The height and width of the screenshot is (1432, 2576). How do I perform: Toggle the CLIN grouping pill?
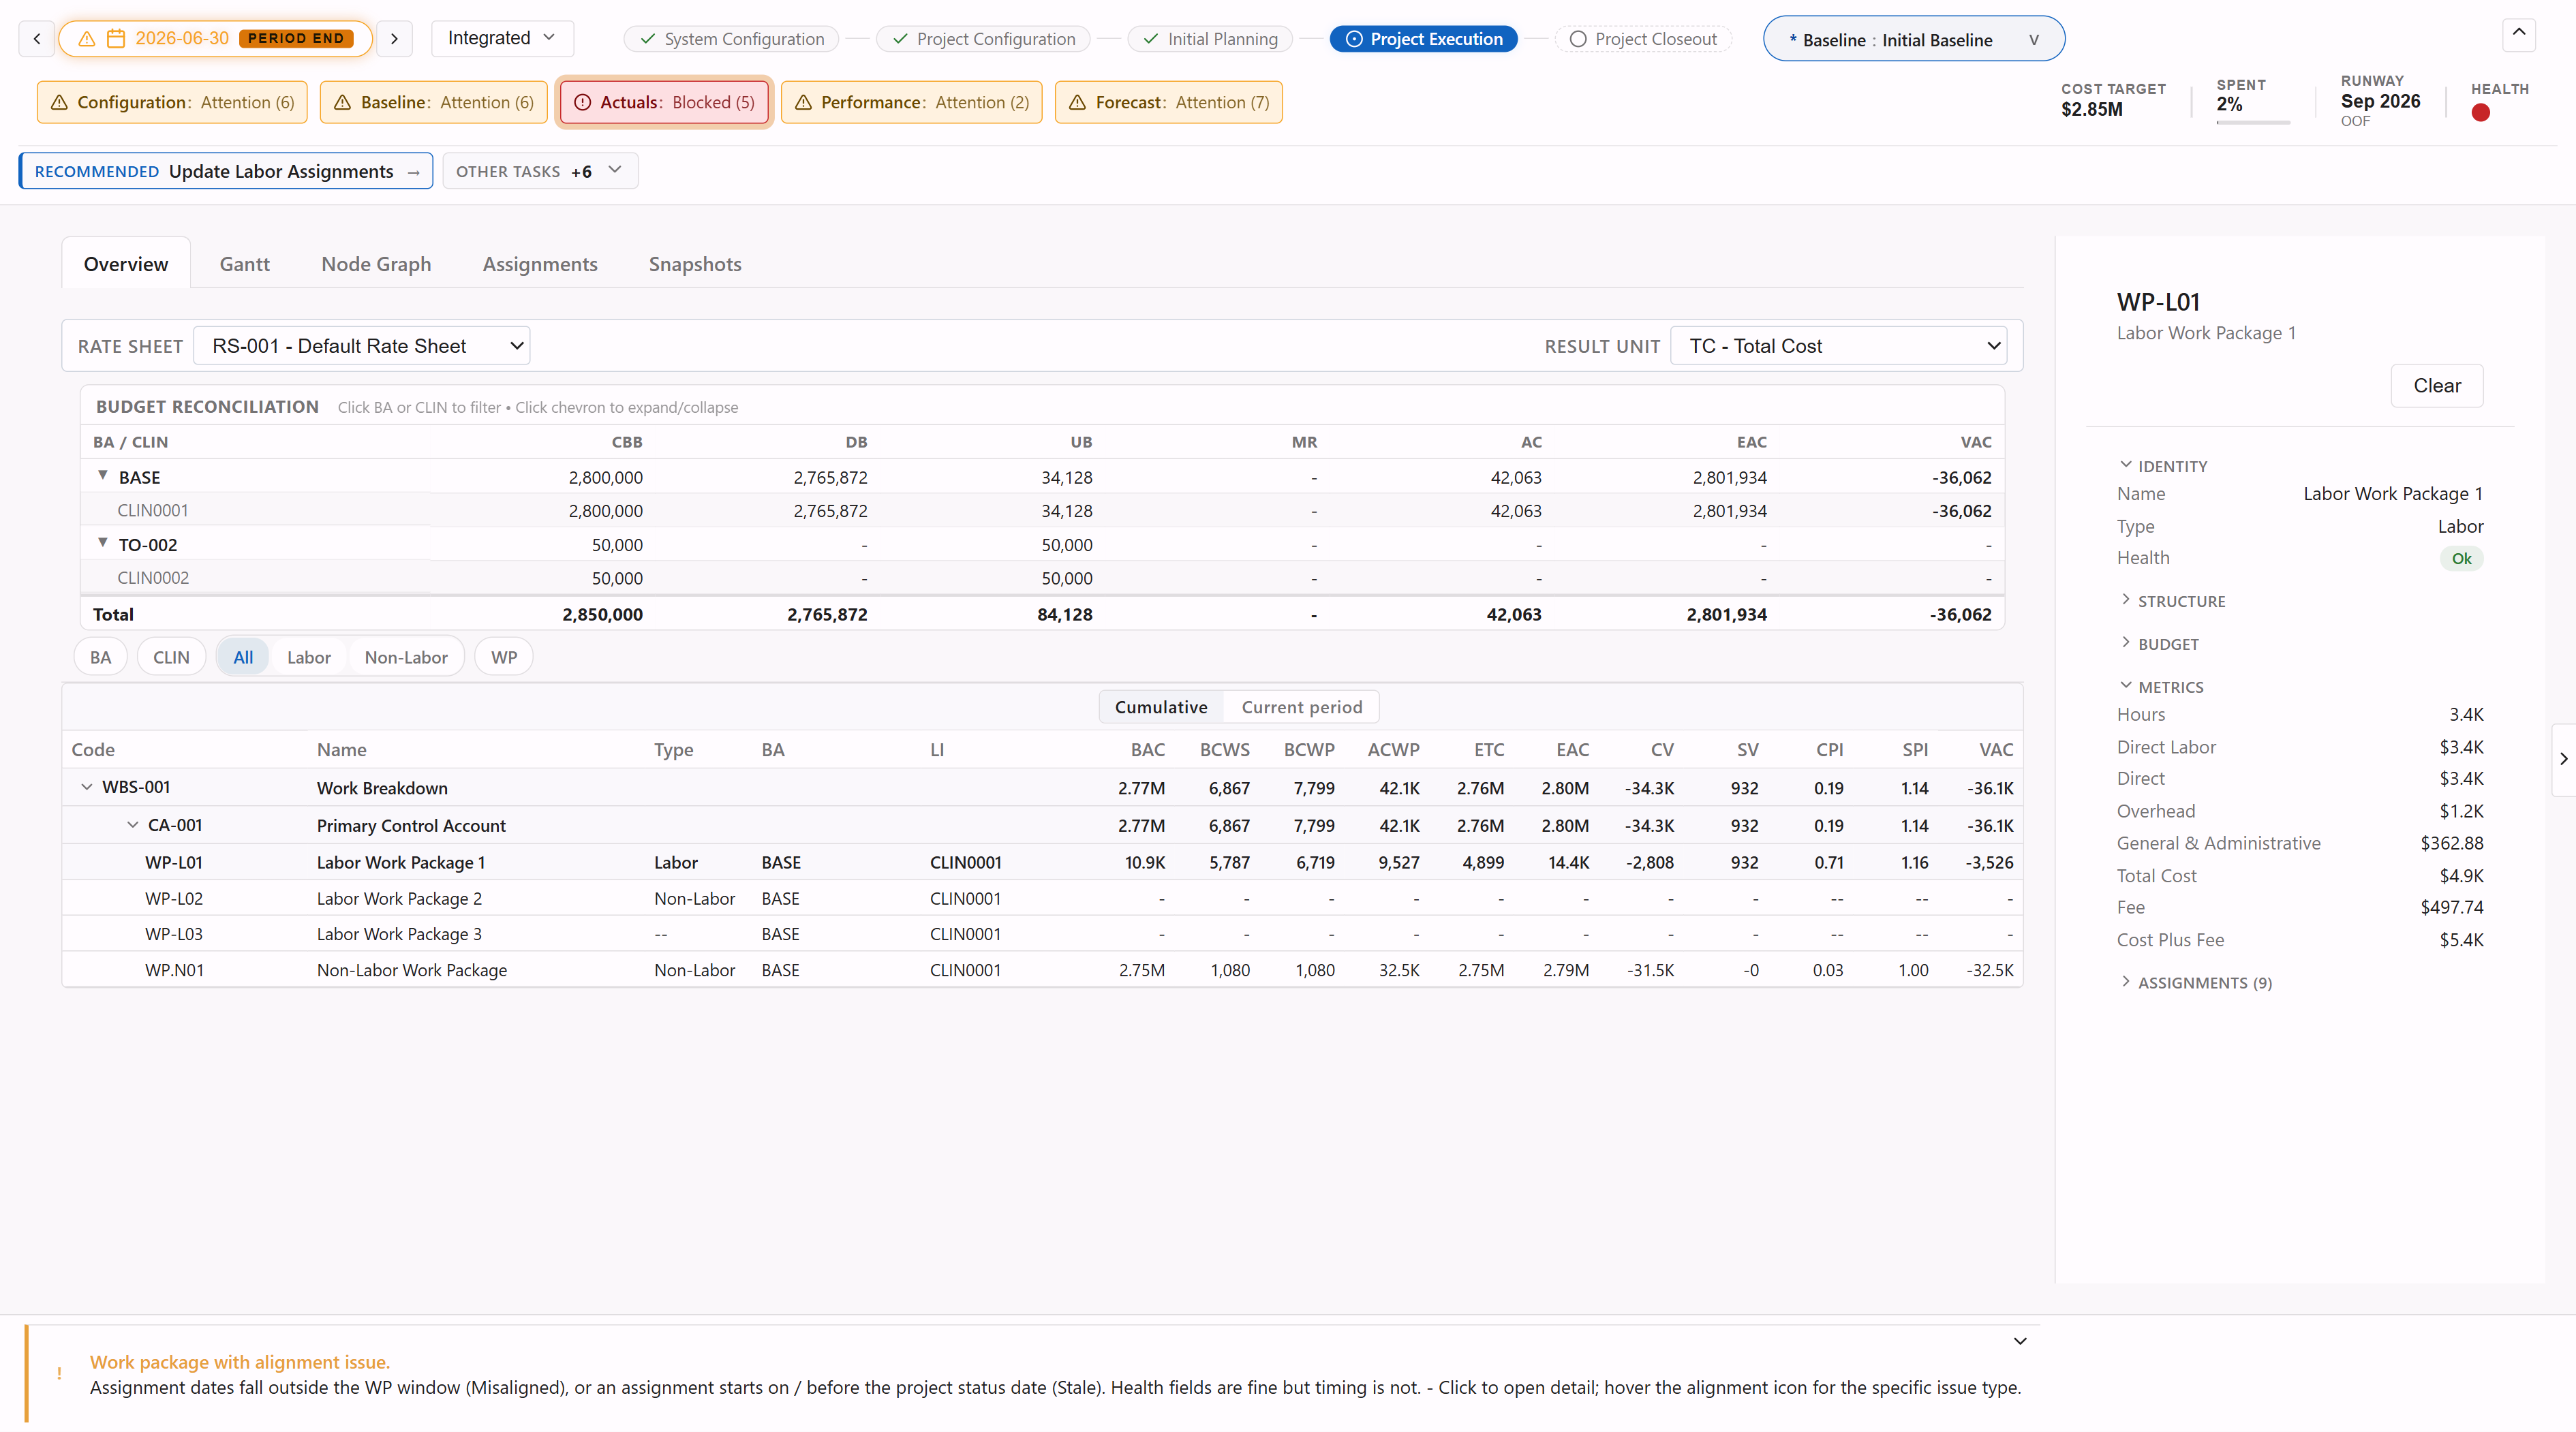(171, 657)
